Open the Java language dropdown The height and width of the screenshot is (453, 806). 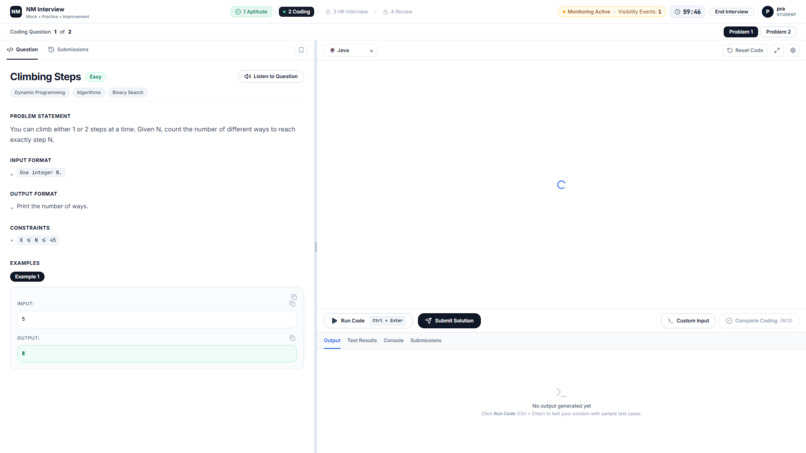point(351,50)
